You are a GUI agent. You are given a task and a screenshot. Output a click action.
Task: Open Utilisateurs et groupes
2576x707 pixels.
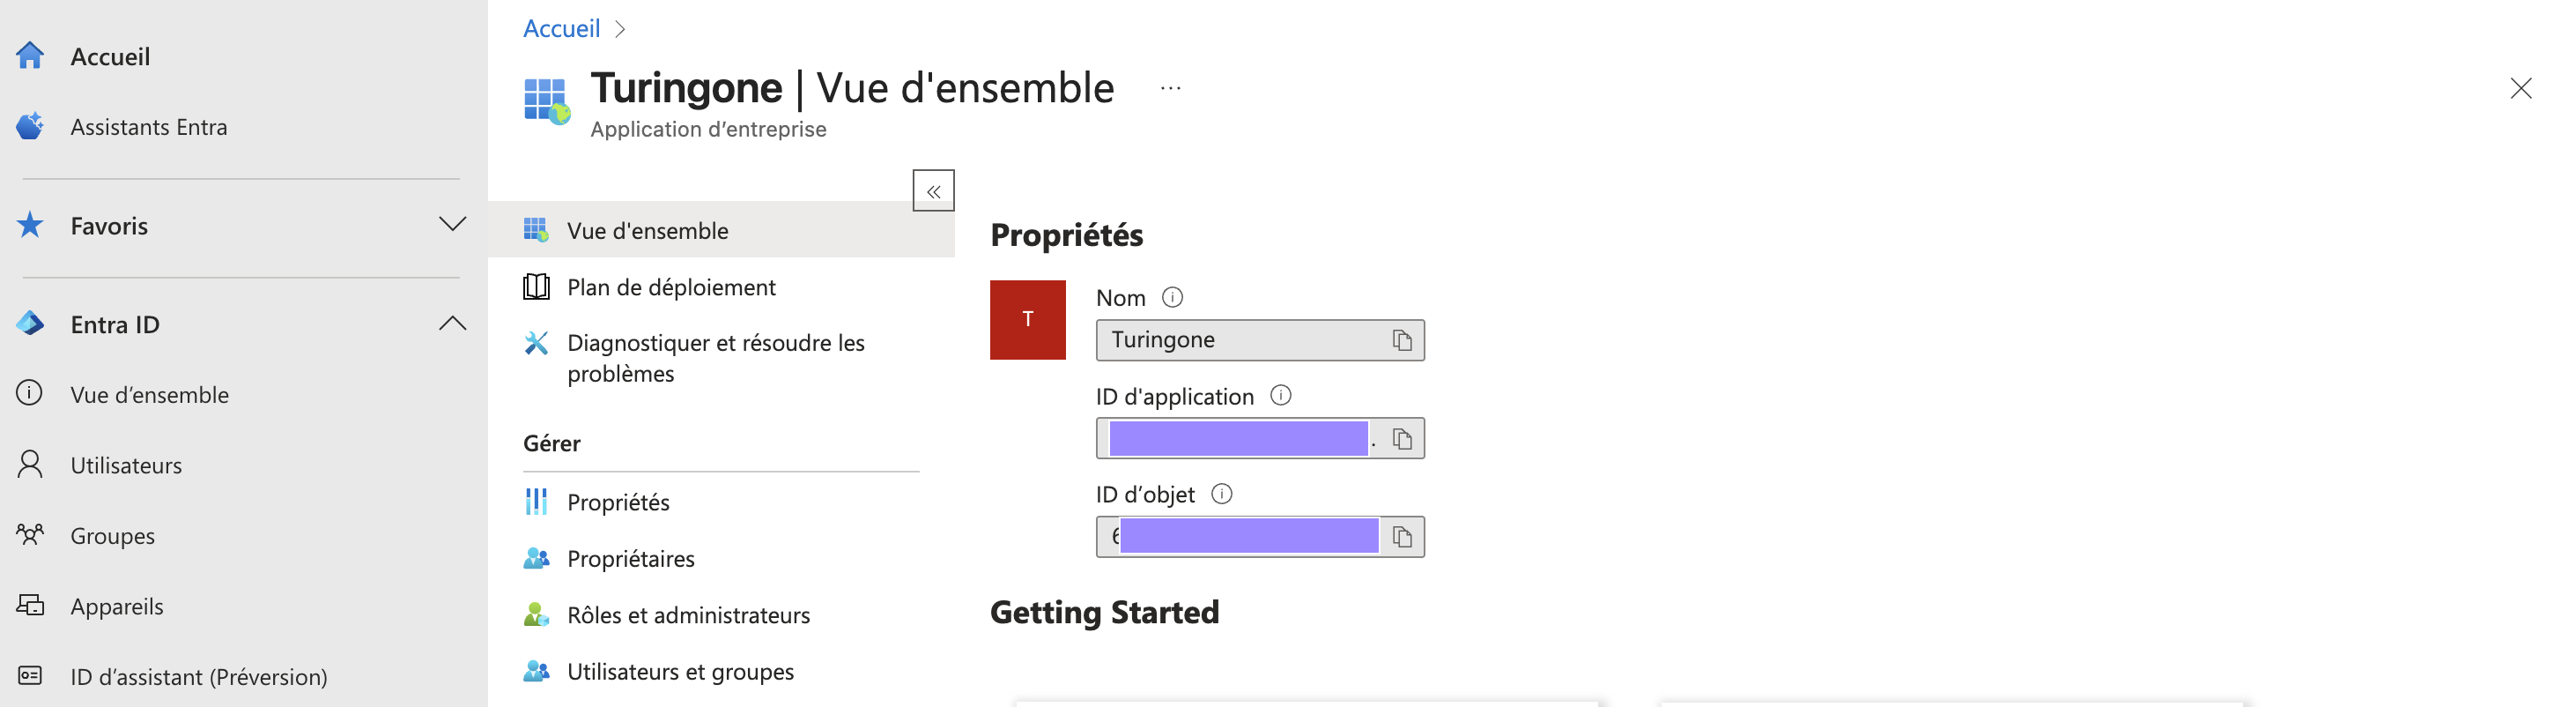(x=679, y=671)
